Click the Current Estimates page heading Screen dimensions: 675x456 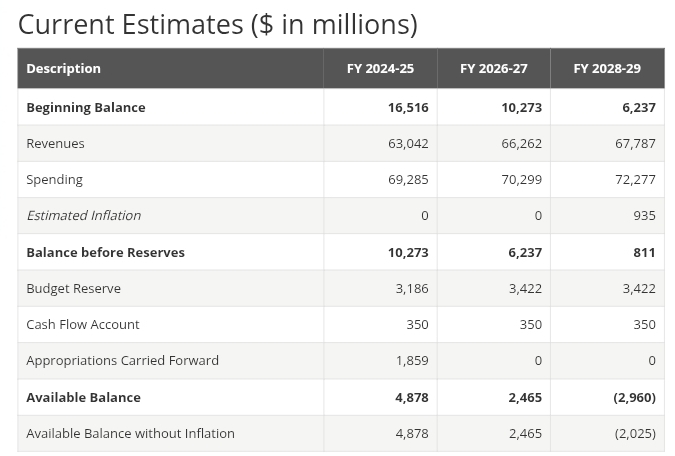tap(218, 24)
